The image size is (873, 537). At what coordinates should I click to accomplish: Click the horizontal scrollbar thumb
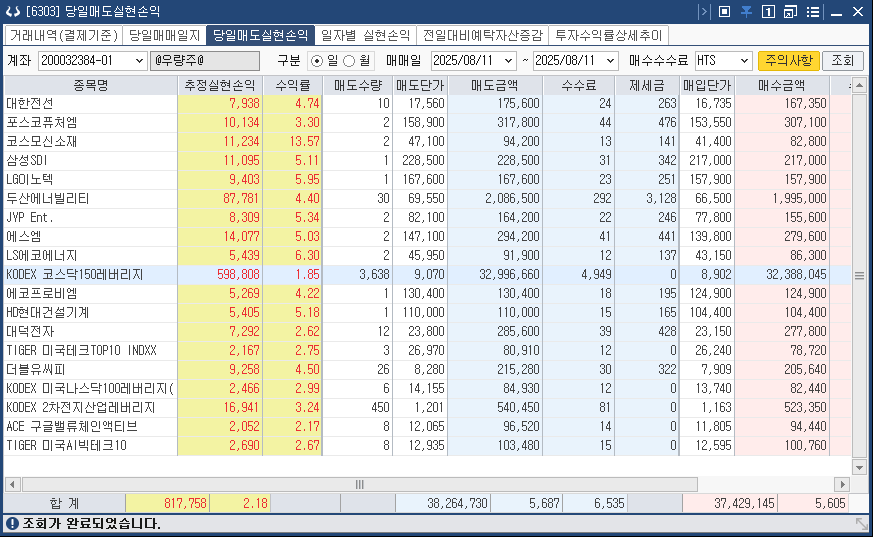pos(360,485)
